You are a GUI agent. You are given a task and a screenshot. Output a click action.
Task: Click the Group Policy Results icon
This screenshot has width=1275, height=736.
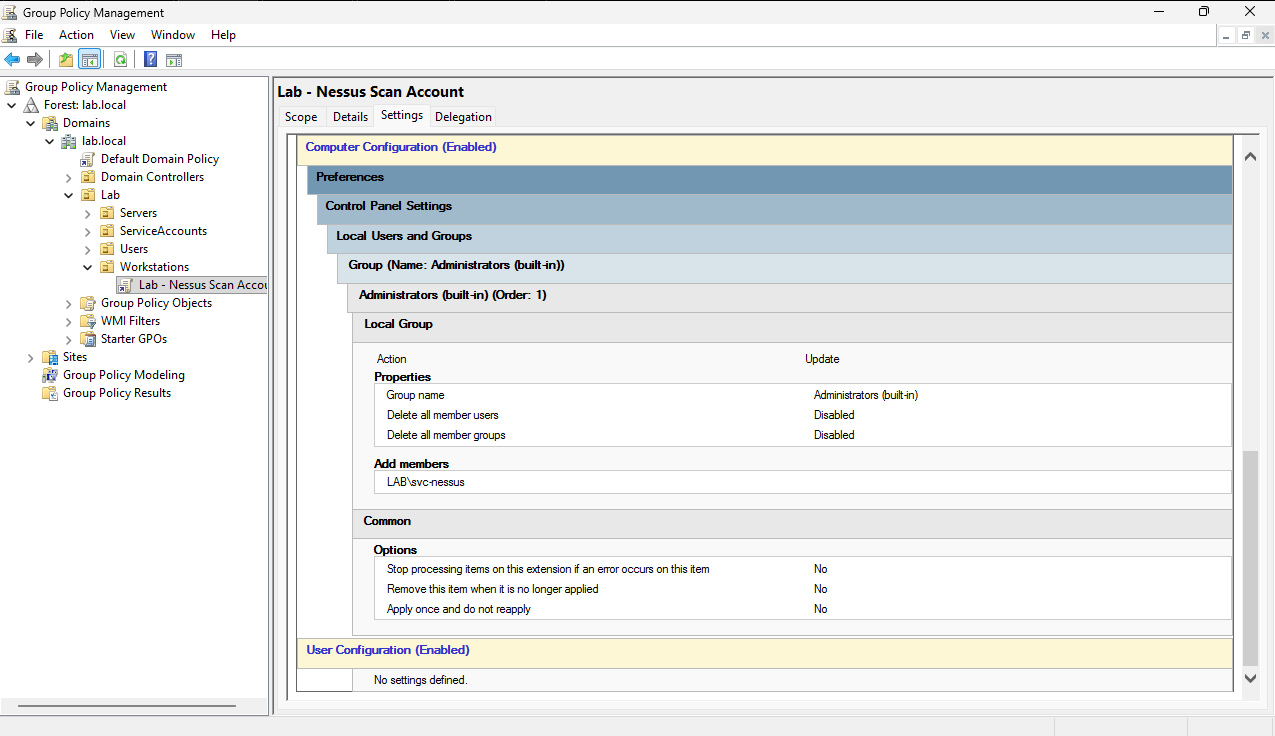pyautogui.click(x=50, y=393)
